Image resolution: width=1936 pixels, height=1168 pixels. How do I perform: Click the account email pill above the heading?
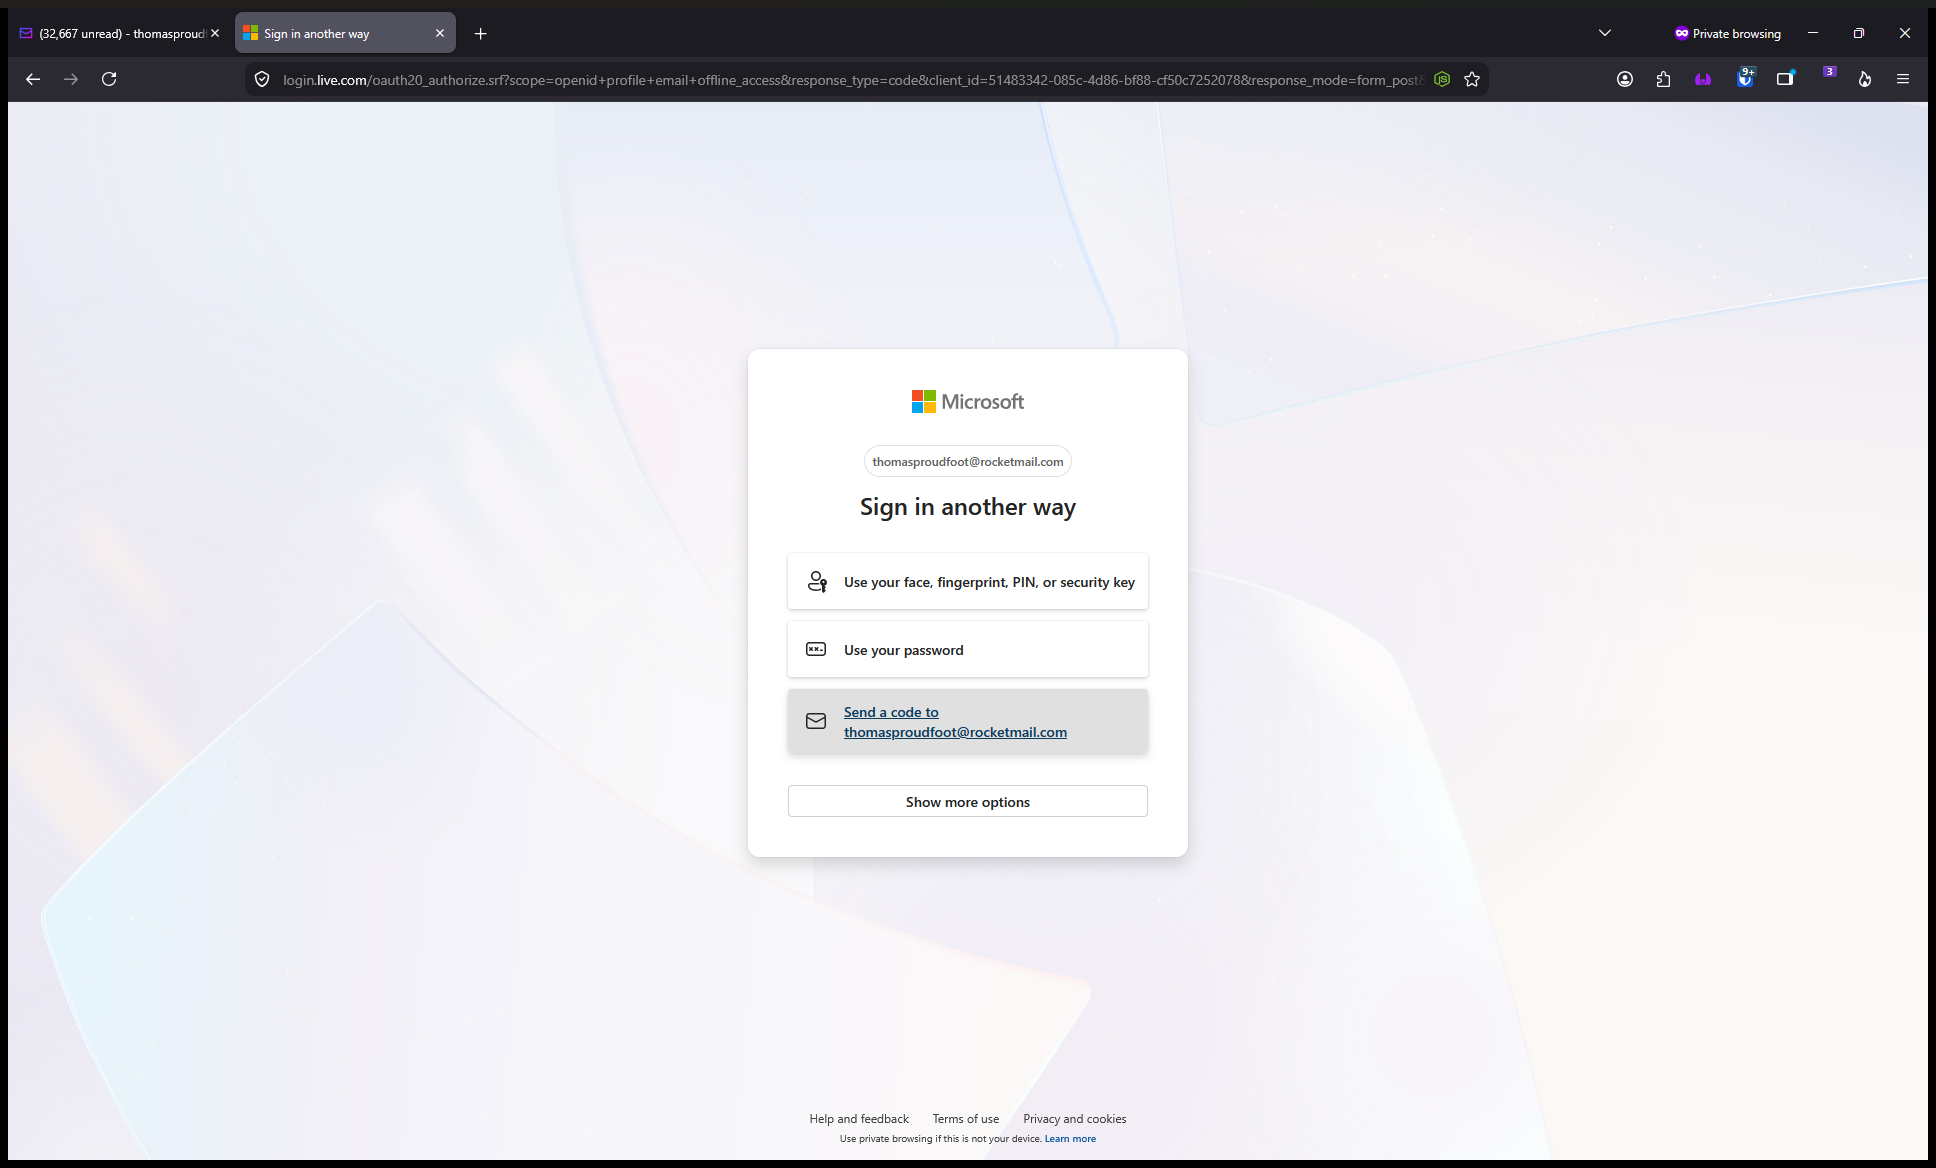968,462
